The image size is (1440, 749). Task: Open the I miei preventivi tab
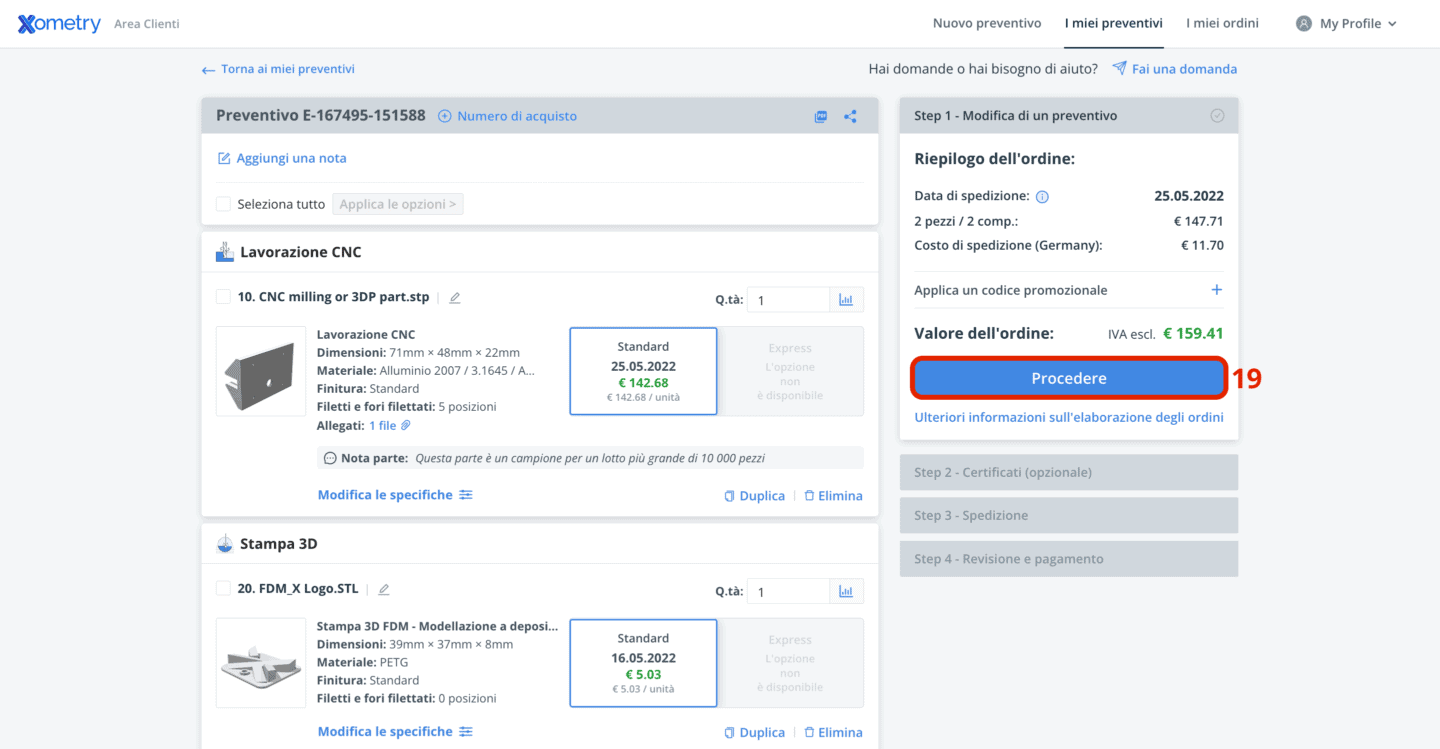(x=1114, y=23)
